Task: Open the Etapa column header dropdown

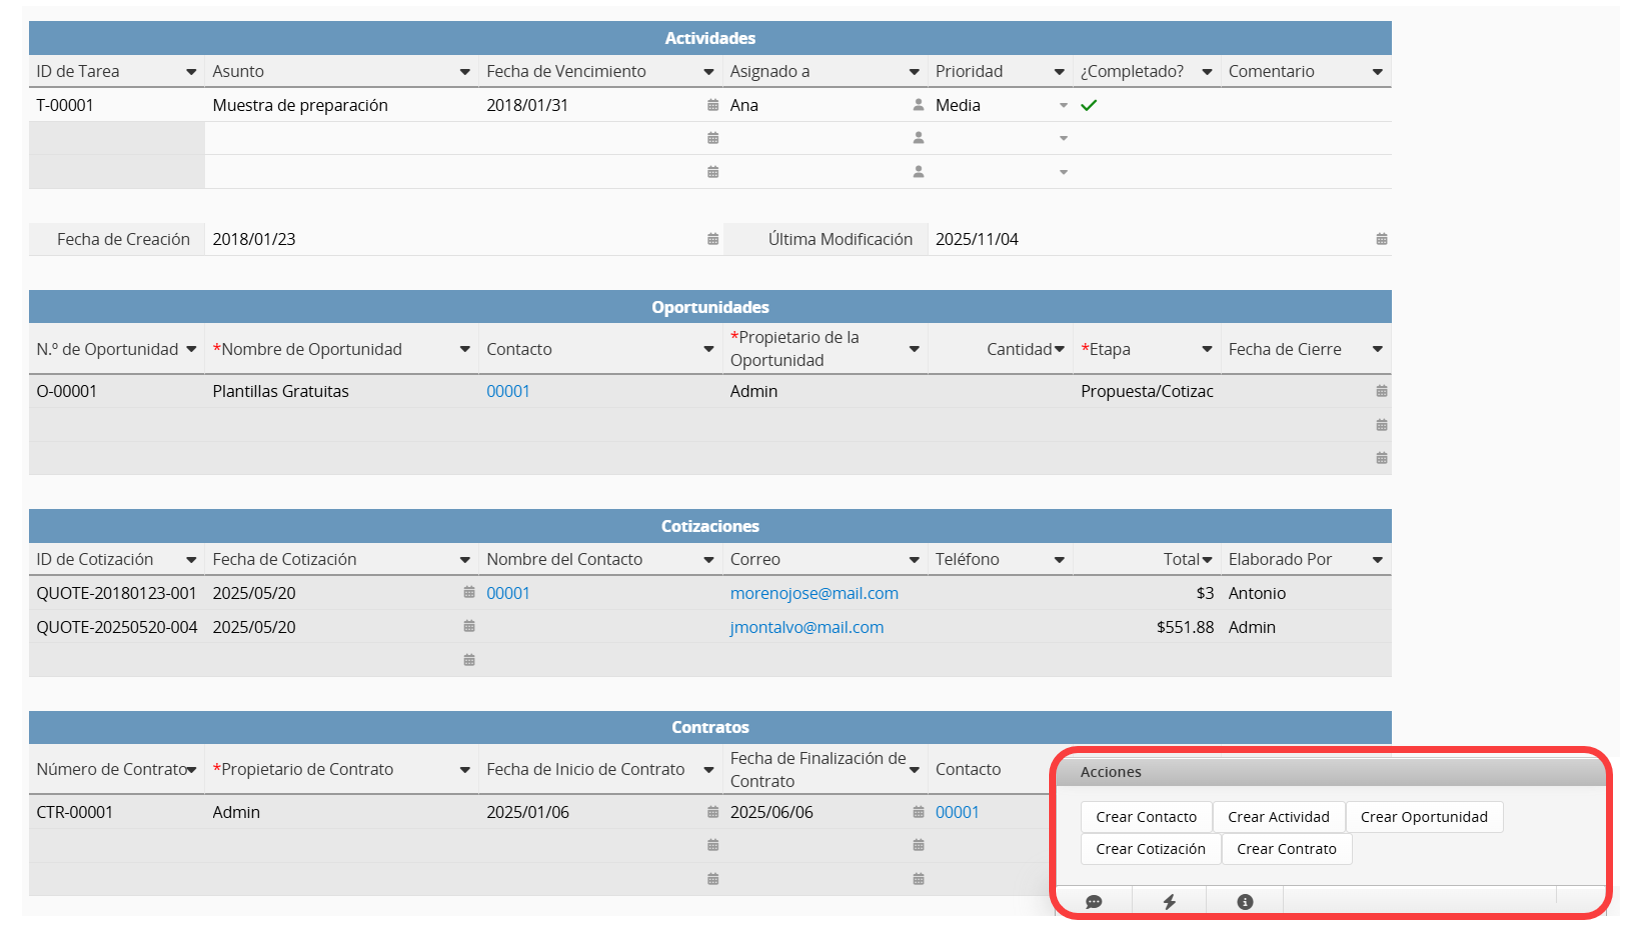Action: click(1207, 349)
